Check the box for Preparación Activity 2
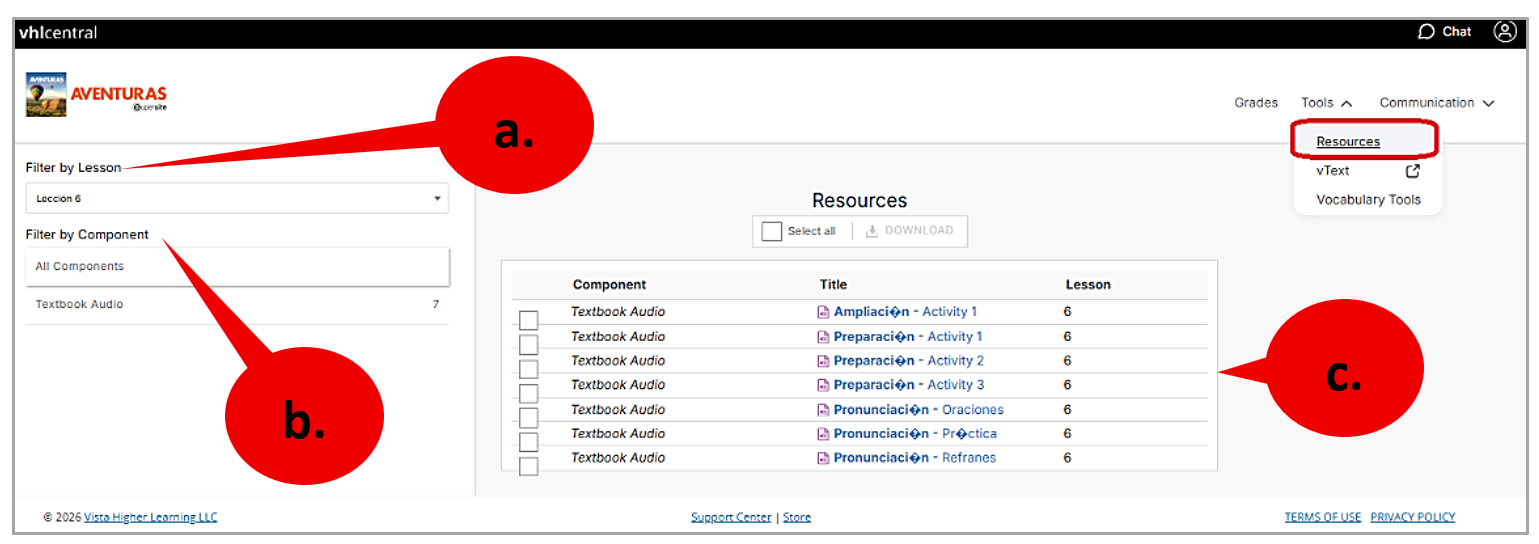 [x=529, y=369]
